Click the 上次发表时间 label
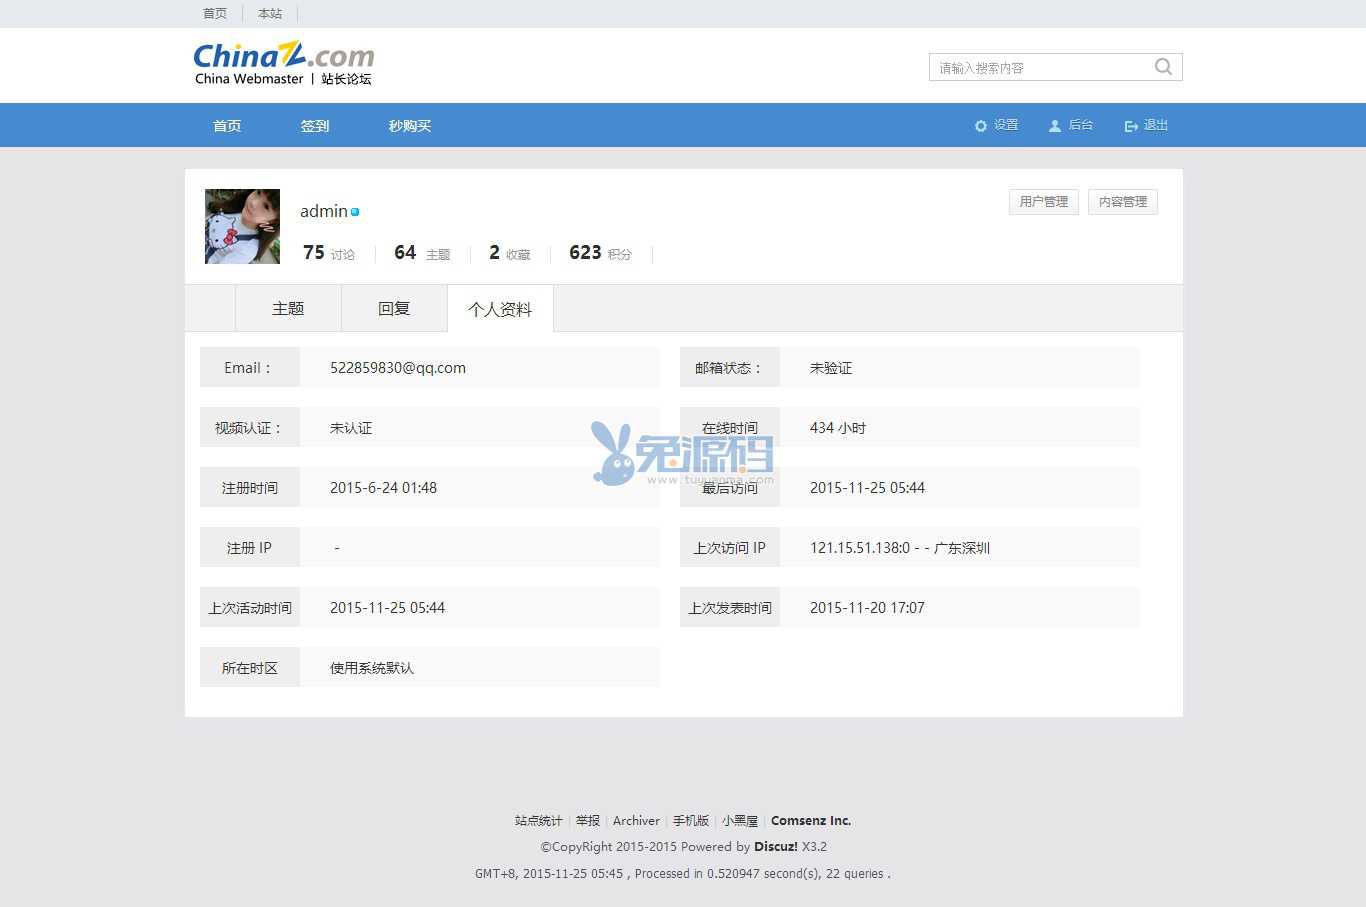 coord(730,608)
